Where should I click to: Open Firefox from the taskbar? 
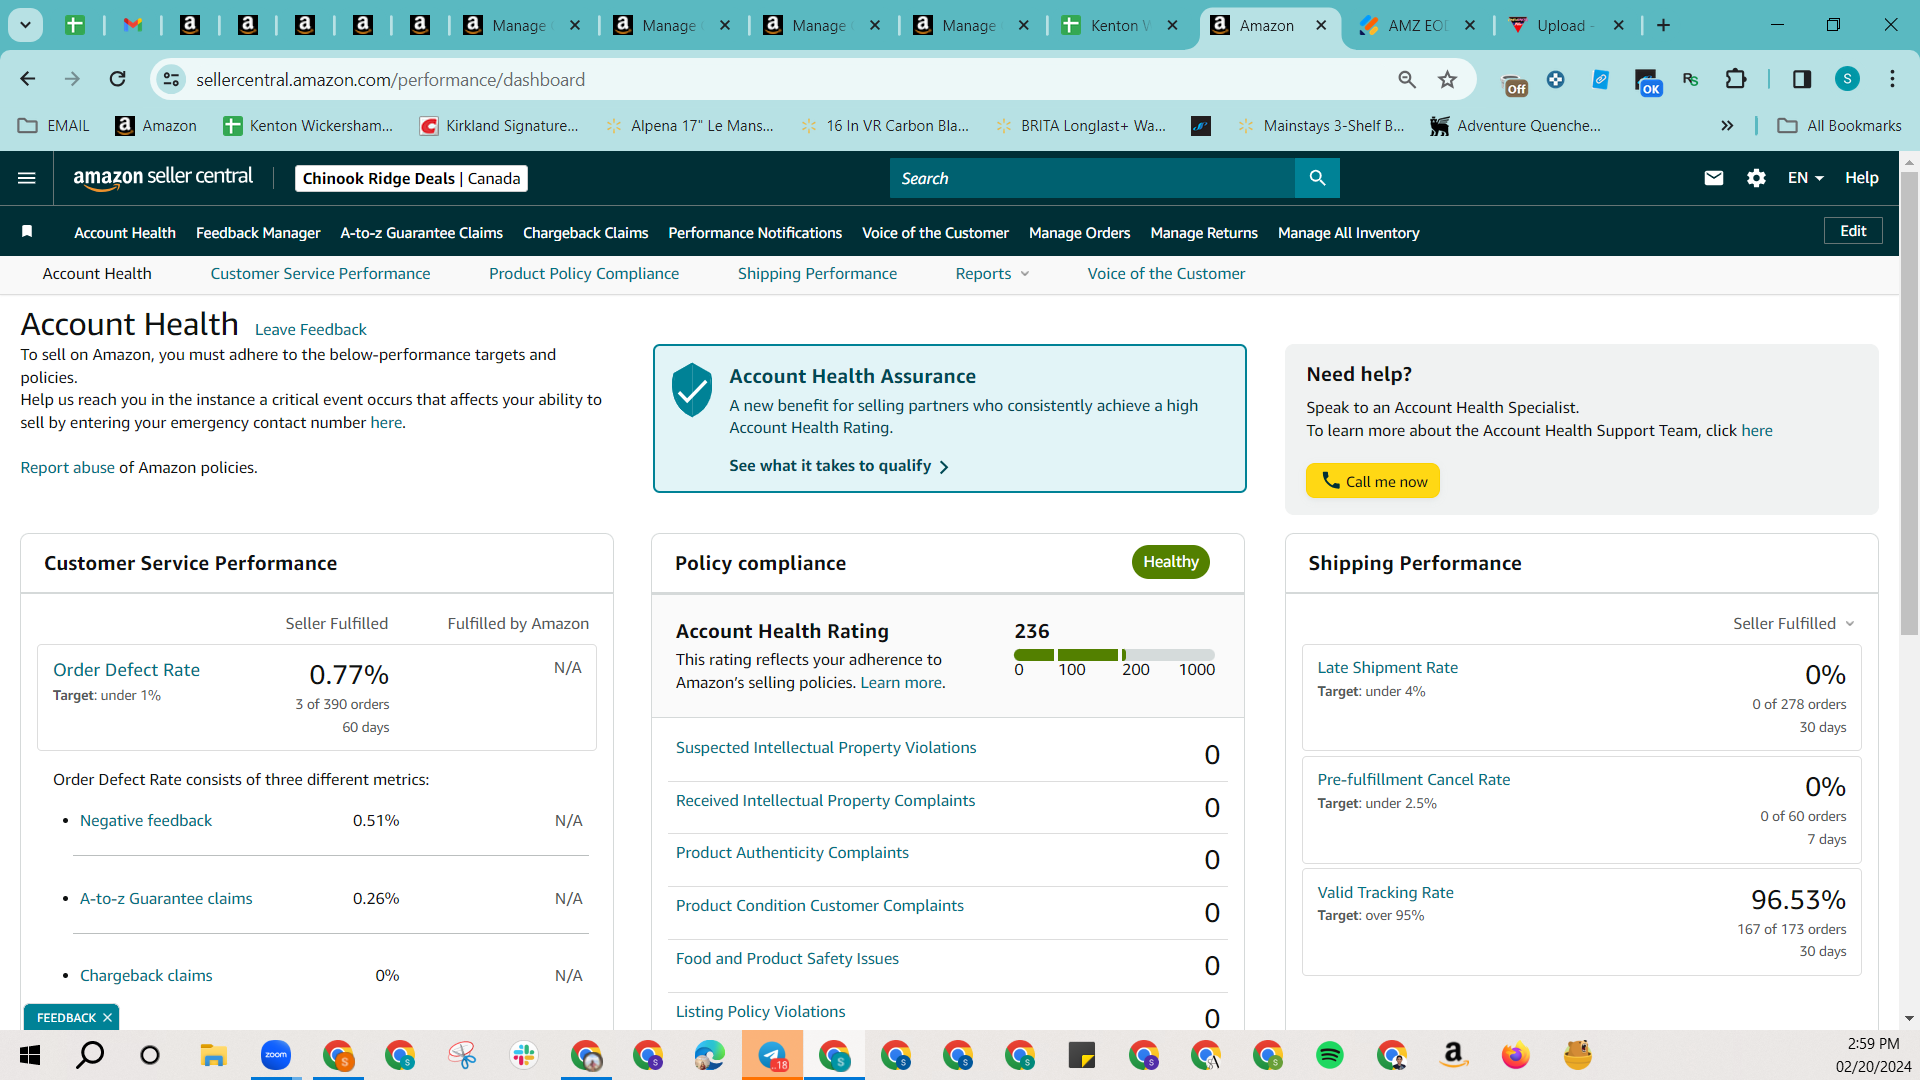coord(1515,1055)
